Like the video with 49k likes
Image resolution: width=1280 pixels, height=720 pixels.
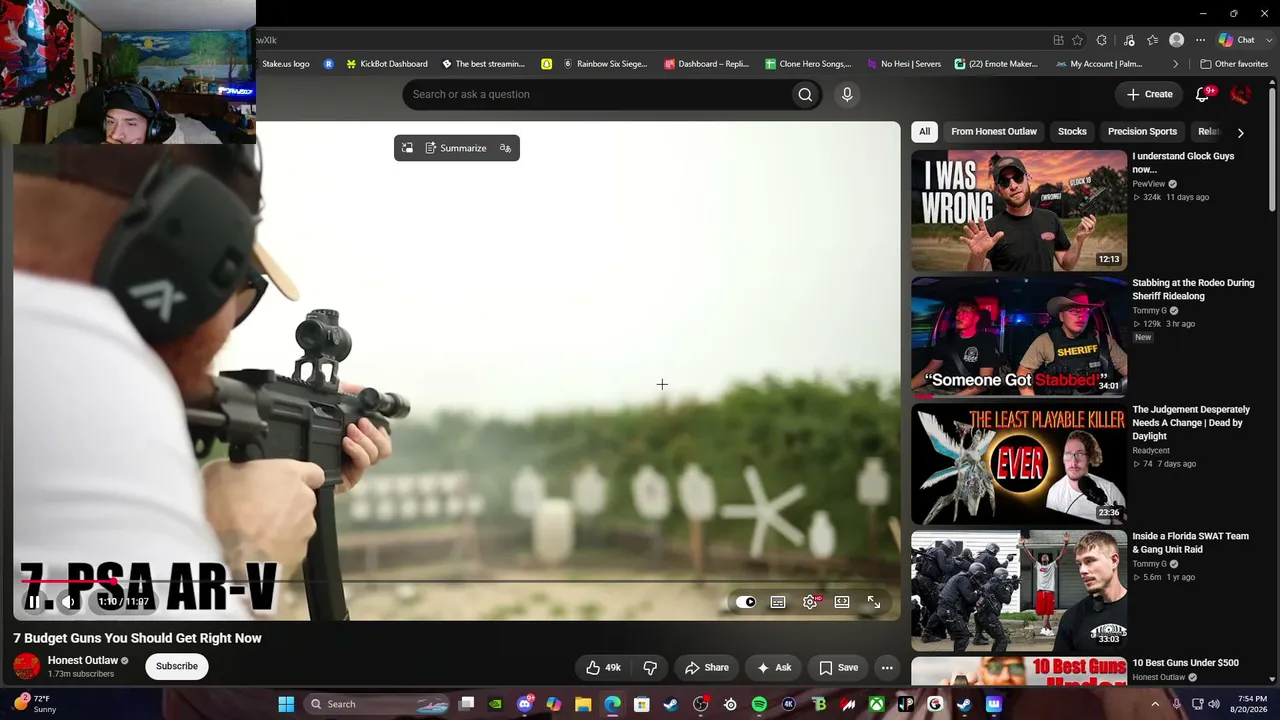point(603,668)
